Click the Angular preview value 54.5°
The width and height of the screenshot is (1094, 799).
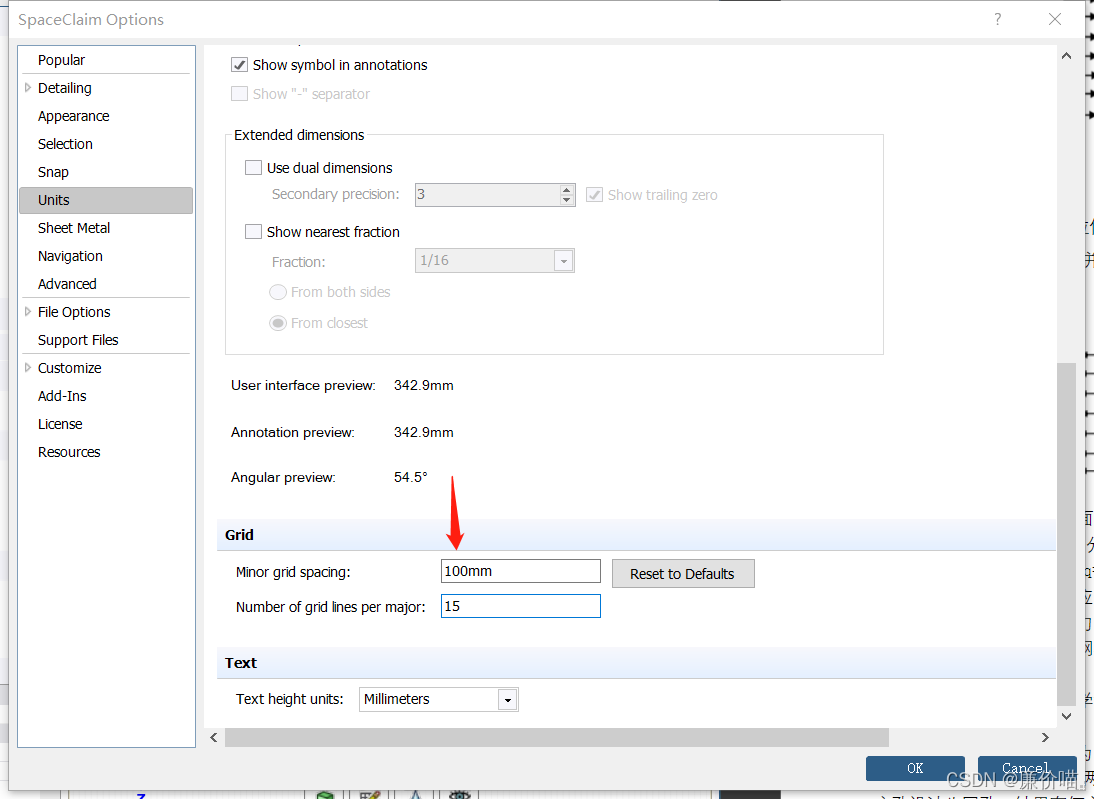[x=410, y=477]
